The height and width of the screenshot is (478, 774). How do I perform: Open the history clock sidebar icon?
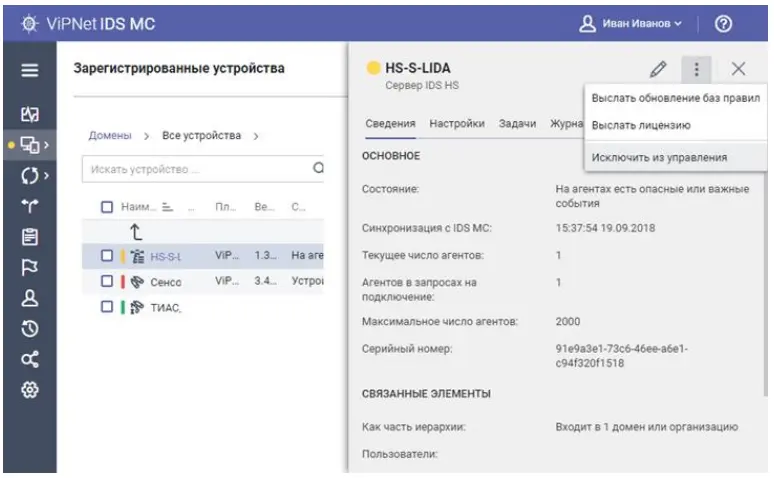click(30, 328)
